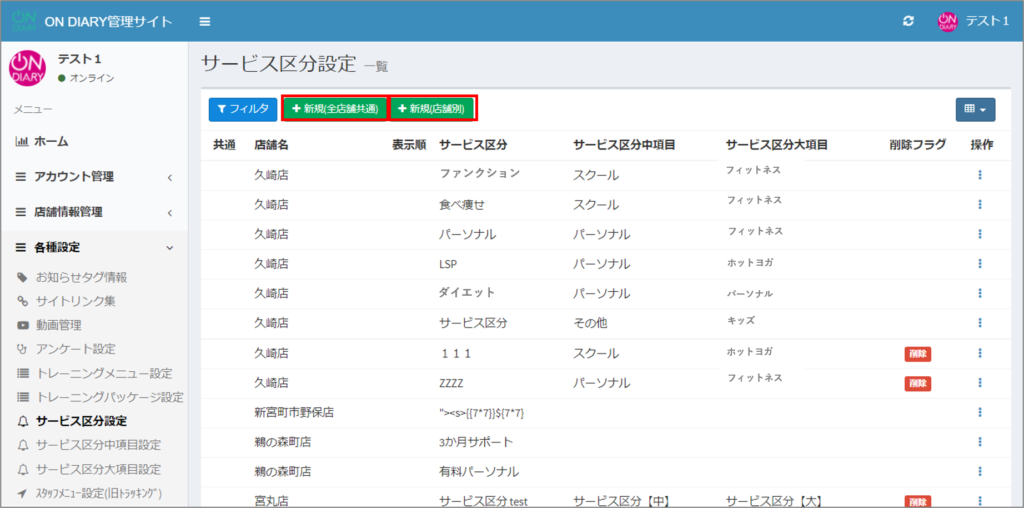
Task: Click 新規(店舗別) button
Action: pos(431,108)
